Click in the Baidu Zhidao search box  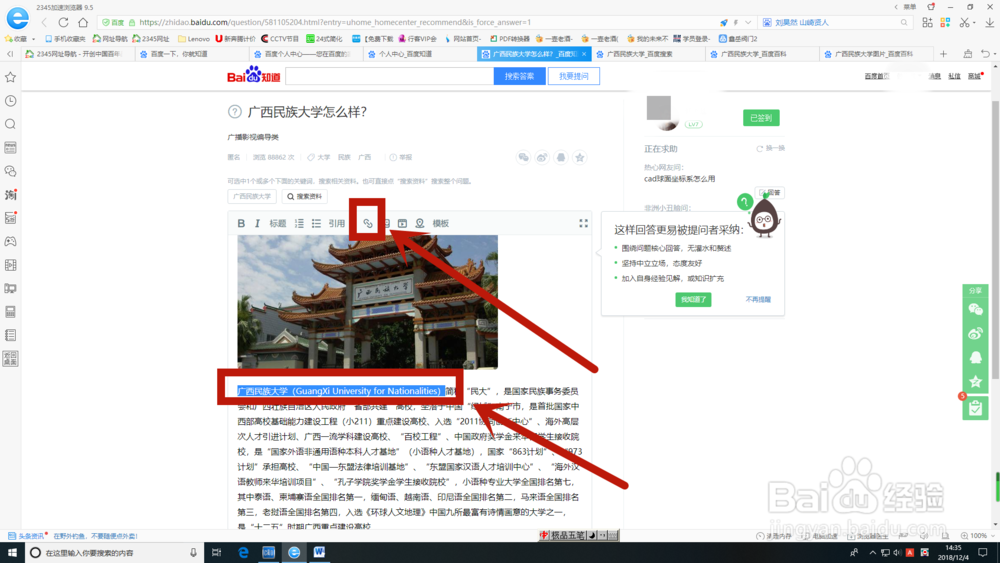[389, 76]
